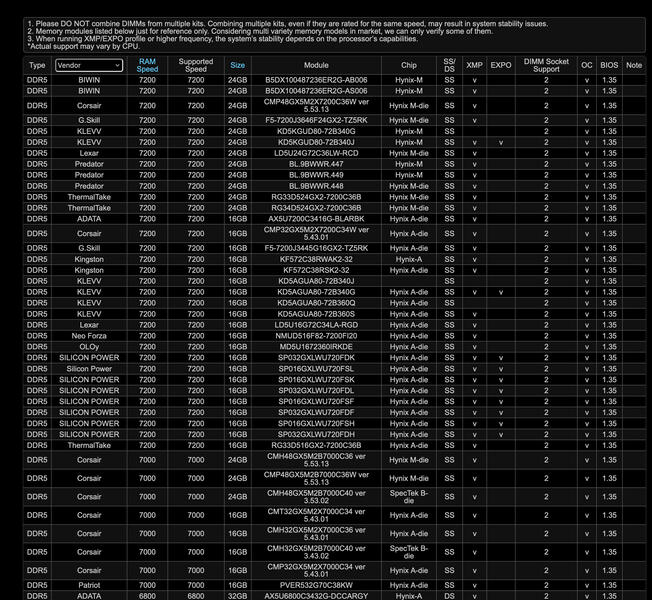
Task: Select module SP016GXLWU720FSK
Action: pos(316,380)
